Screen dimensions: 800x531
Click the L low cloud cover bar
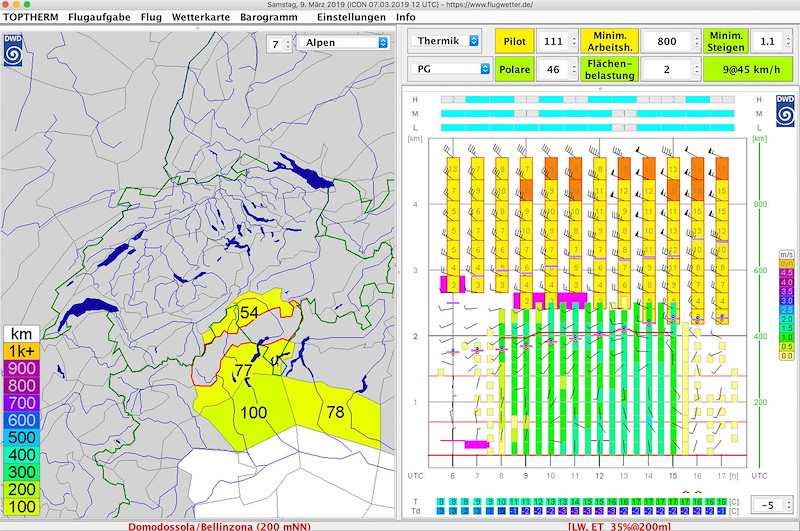(587, 127)
